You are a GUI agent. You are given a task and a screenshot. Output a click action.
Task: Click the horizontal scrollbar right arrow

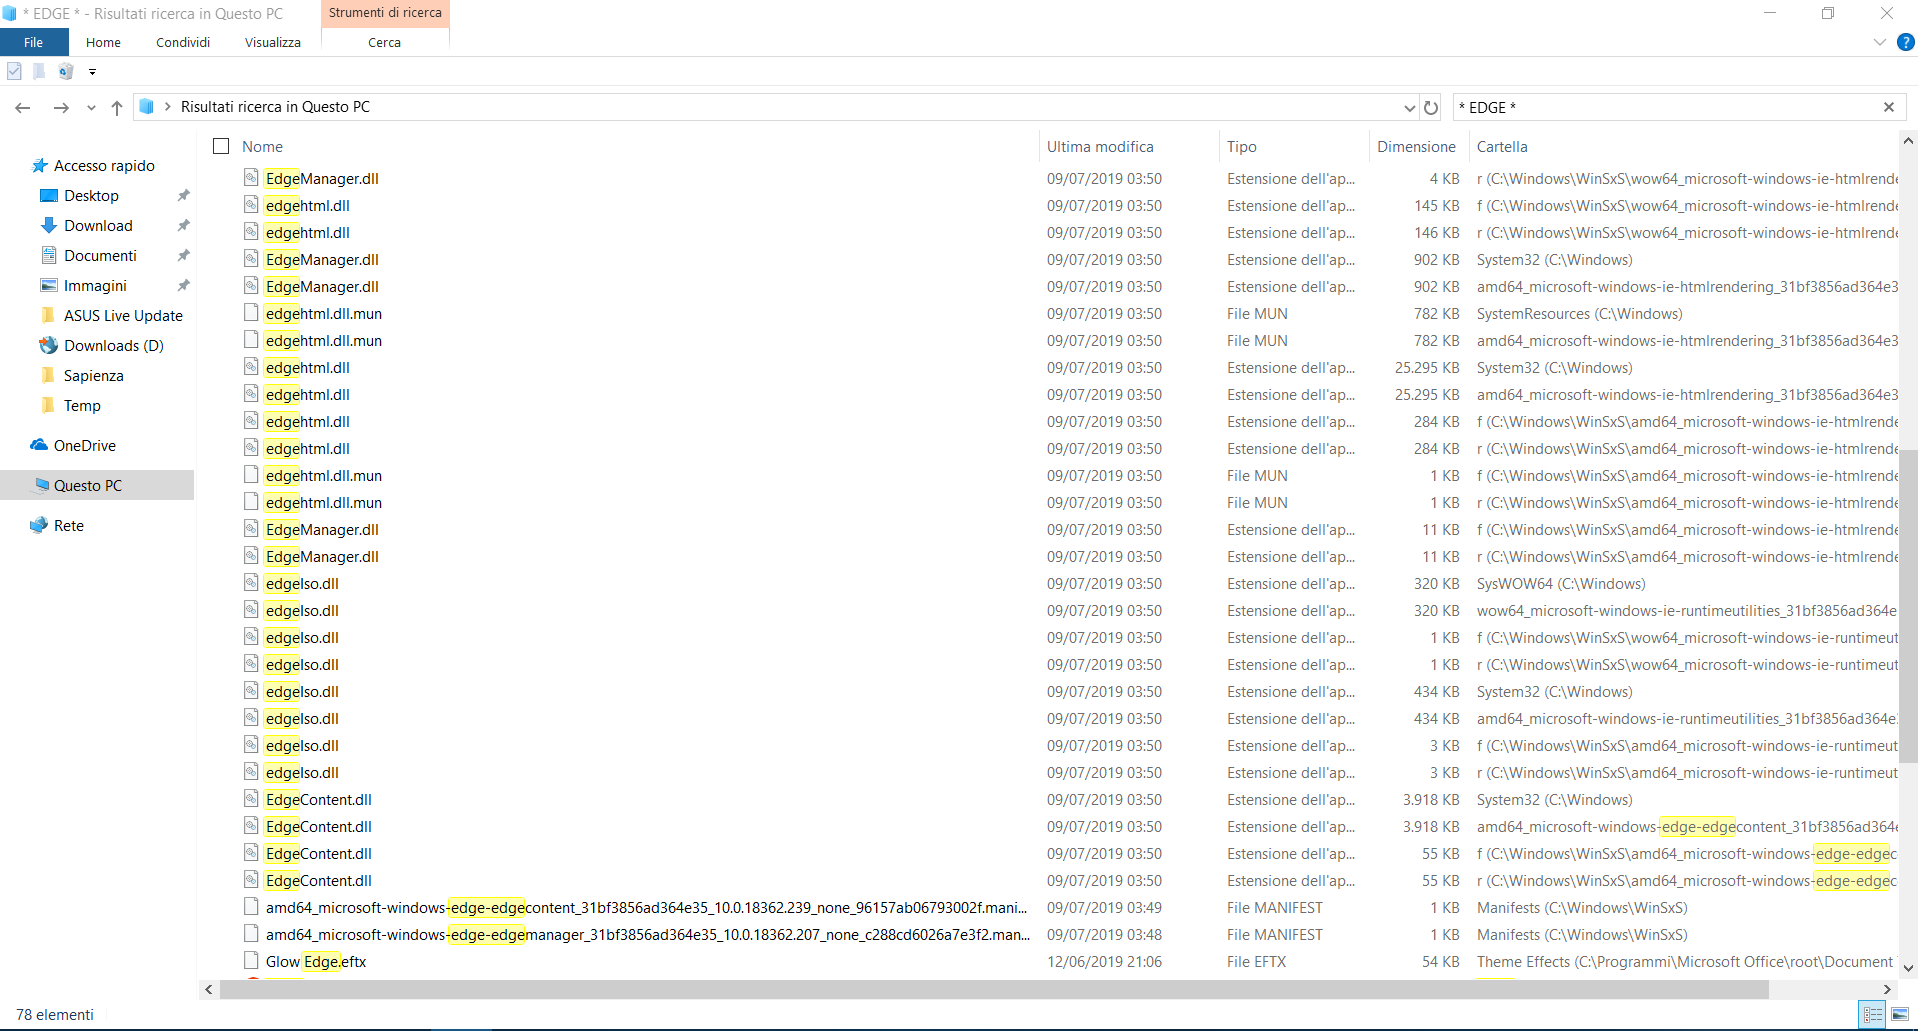1888,989
